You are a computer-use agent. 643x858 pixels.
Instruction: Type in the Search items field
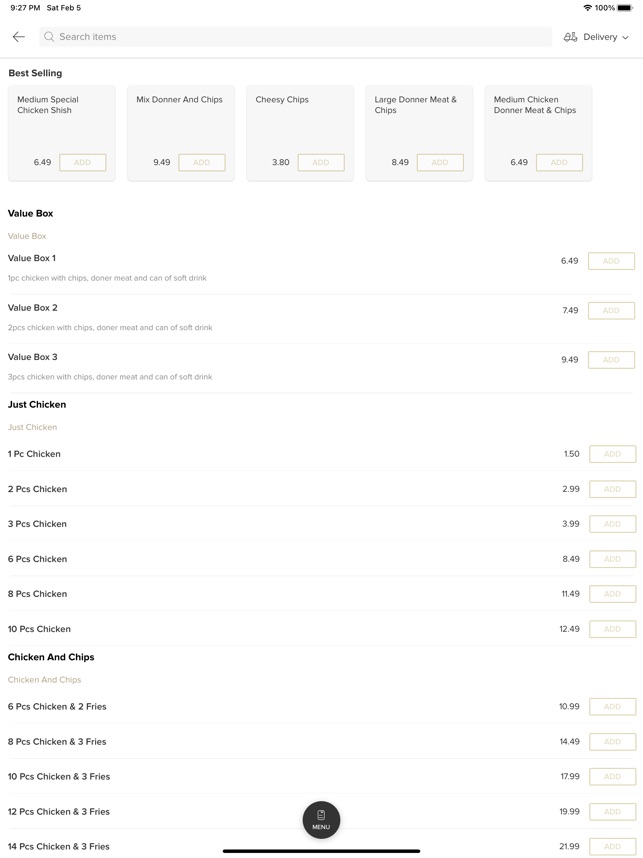pyautogui.click(x=300, y=37)
